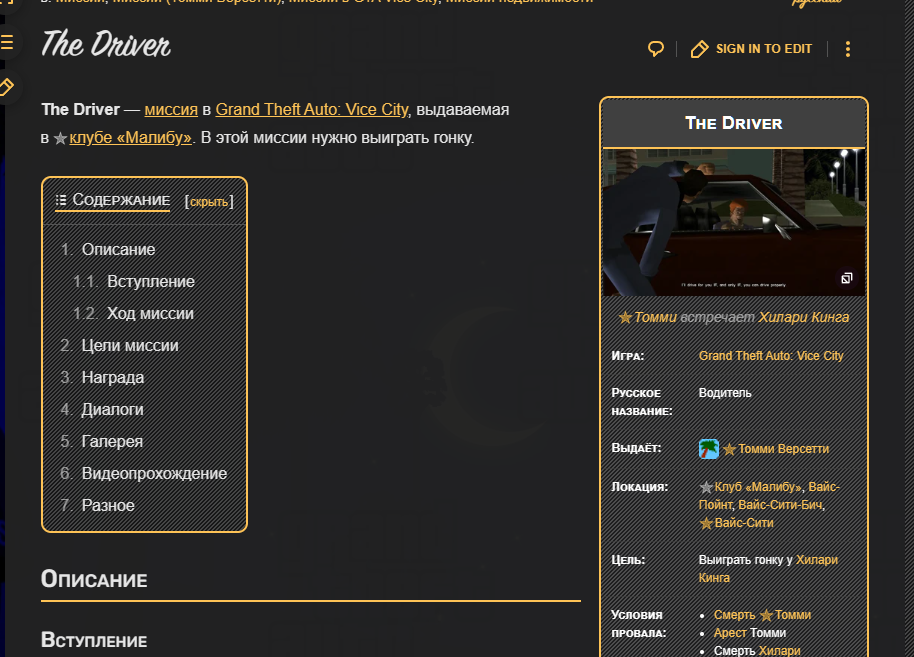914x657 pixels.
Task: Click the Sign In To Edit pencil button
Action: 751,49
